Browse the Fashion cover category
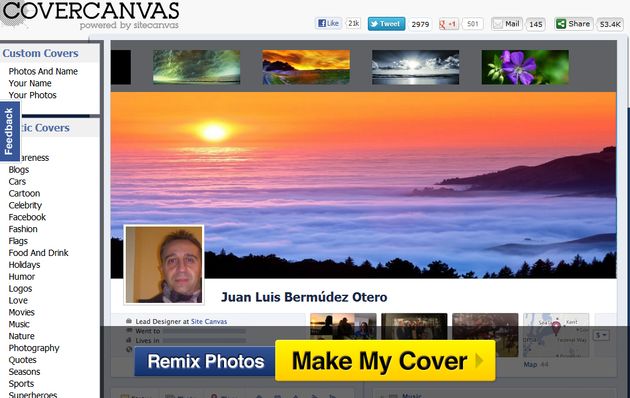This screenshot has width=630, height=398. pyautogui.click(x=23, y=229)
